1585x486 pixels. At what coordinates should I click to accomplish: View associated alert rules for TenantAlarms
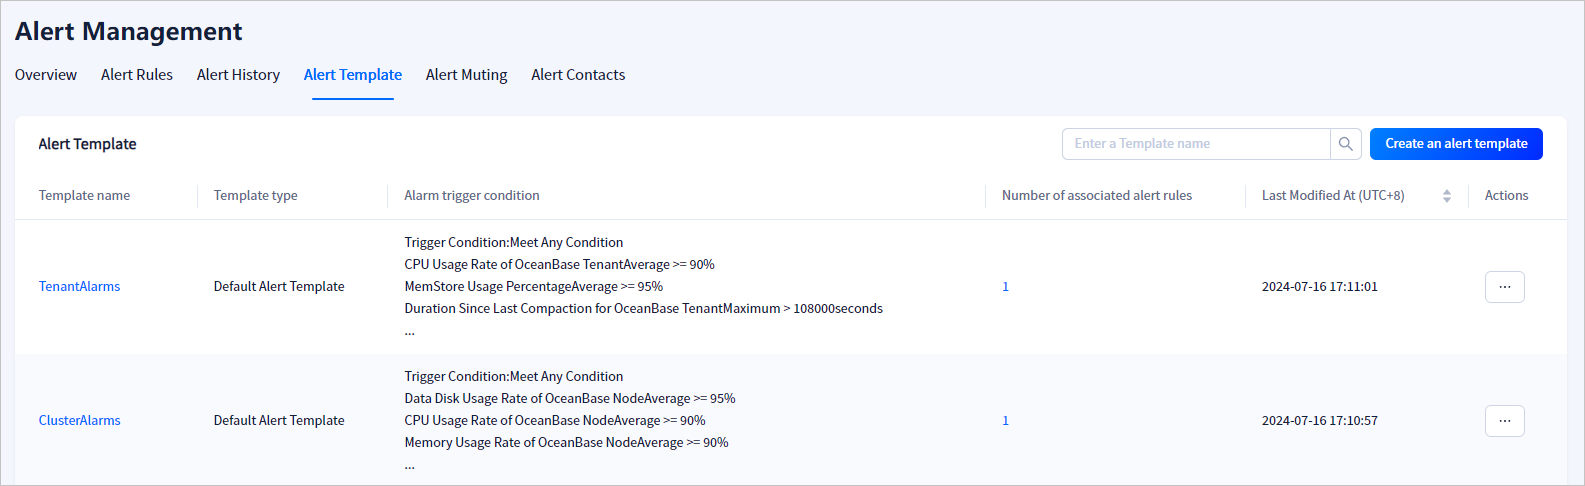tap(1005, 287)
